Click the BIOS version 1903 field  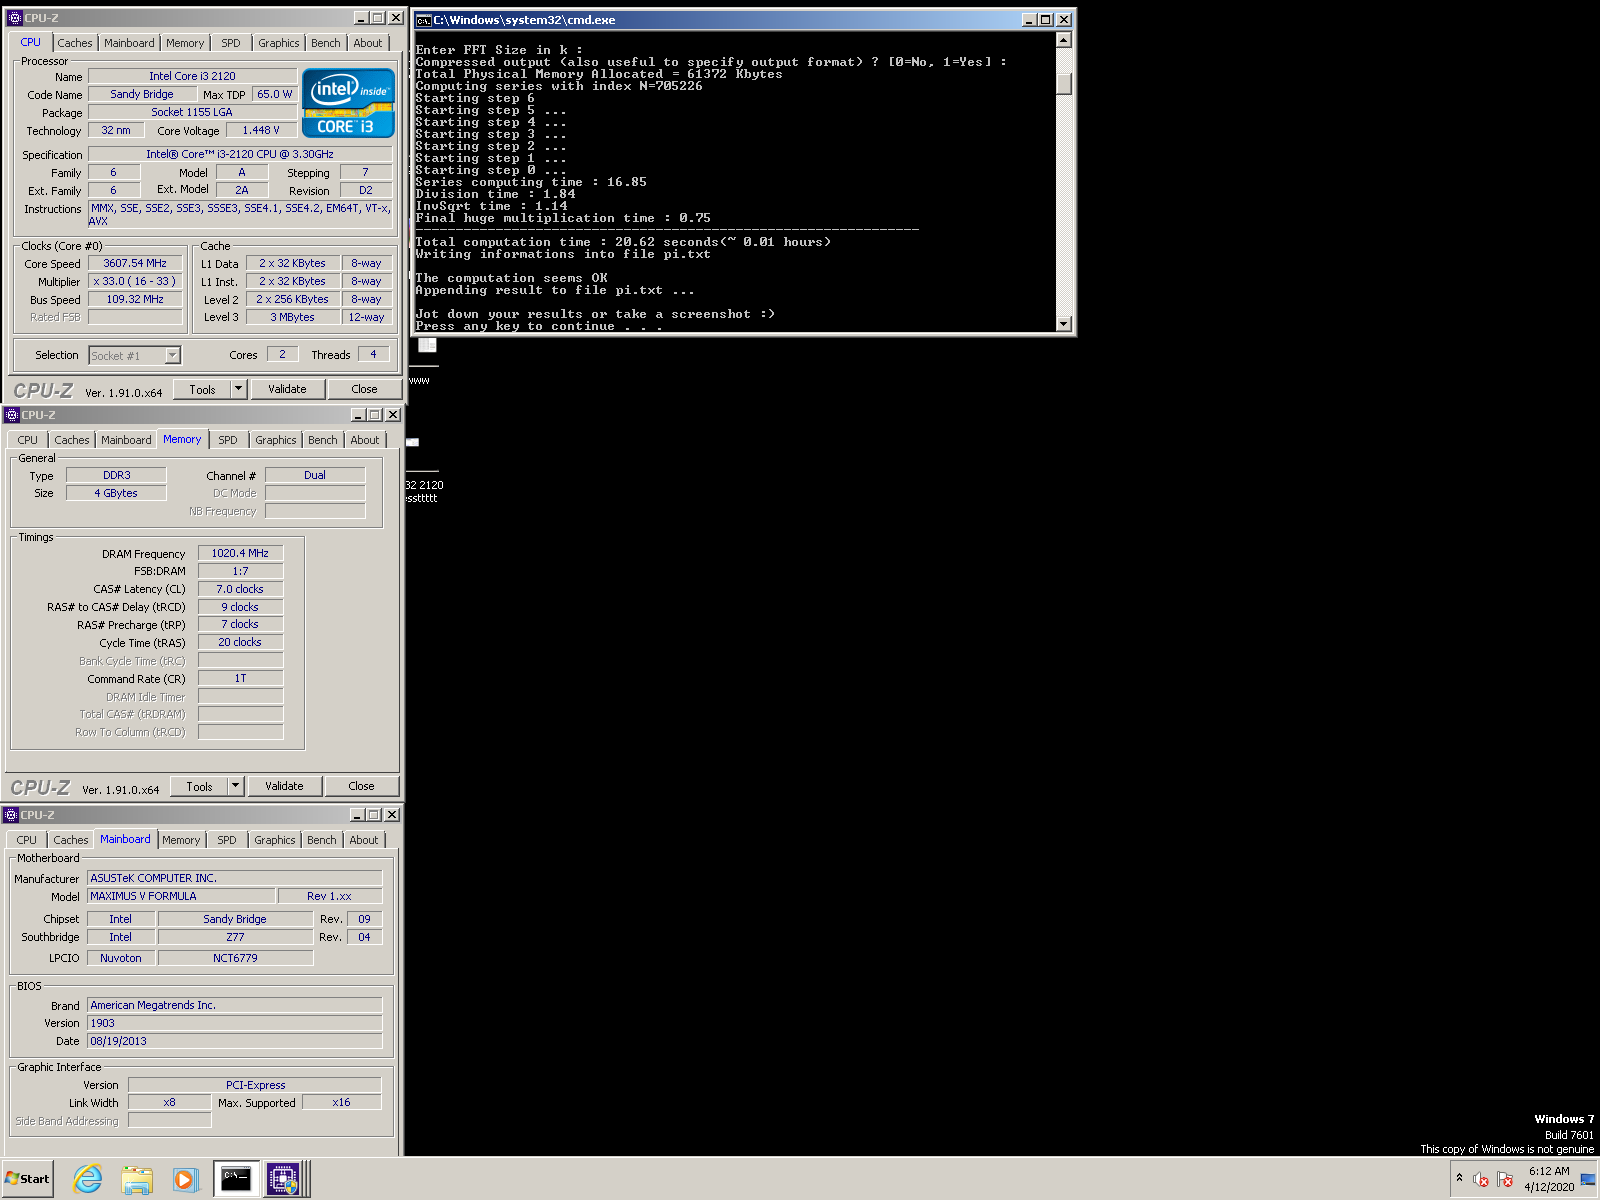click(235, 1023)
